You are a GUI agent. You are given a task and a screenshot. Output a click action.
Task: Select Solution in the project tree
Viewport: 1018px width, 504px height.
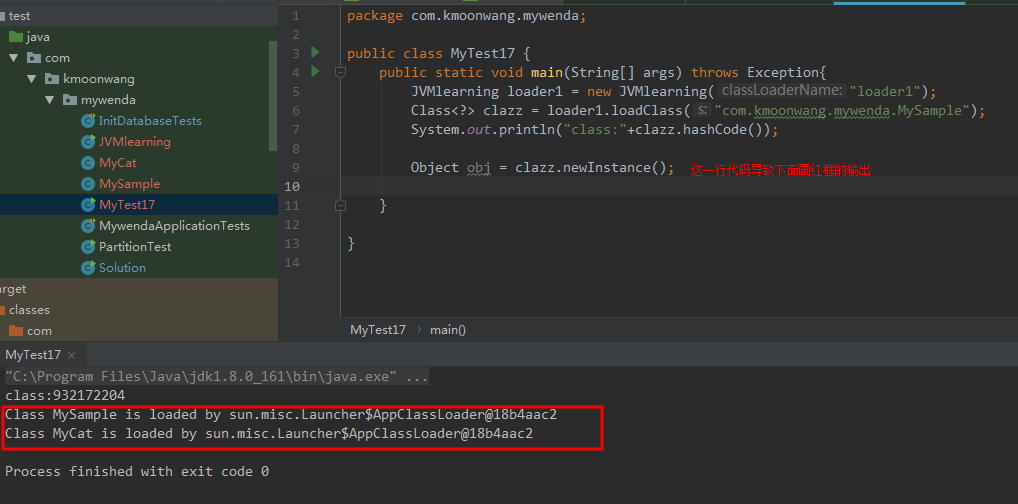122,268
